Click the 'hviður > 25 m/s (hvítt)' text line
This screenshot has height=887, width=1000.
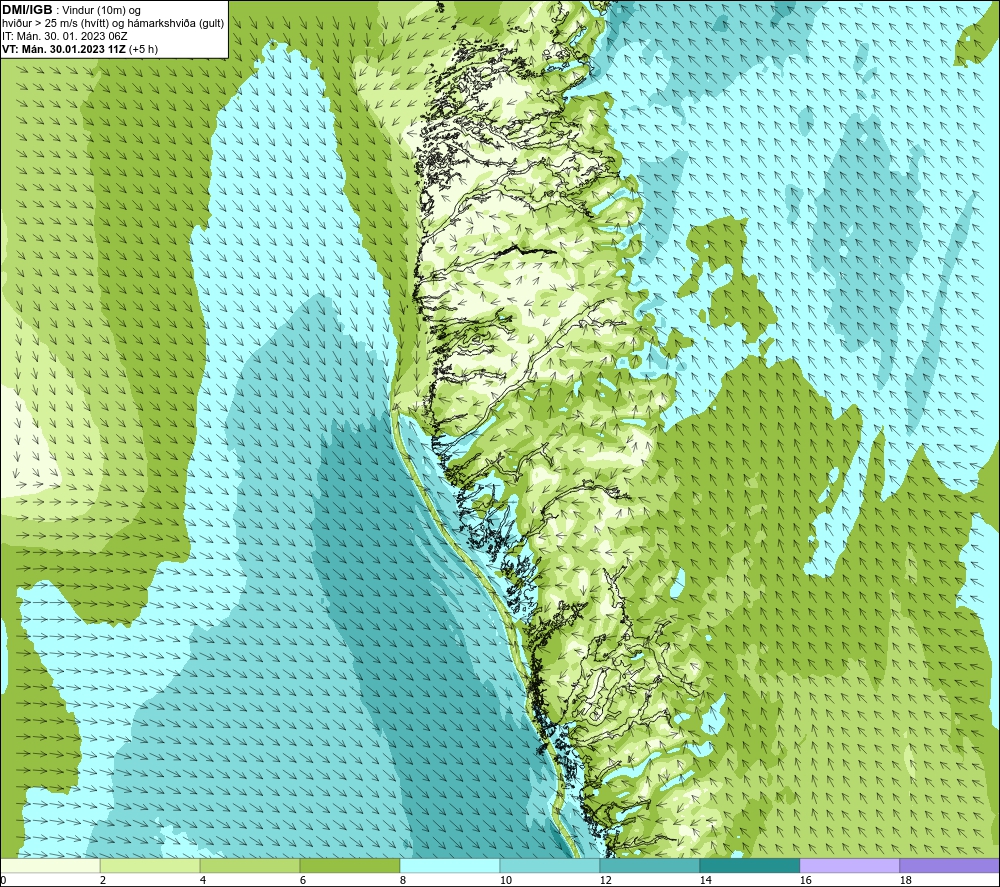tap(55, 24)
